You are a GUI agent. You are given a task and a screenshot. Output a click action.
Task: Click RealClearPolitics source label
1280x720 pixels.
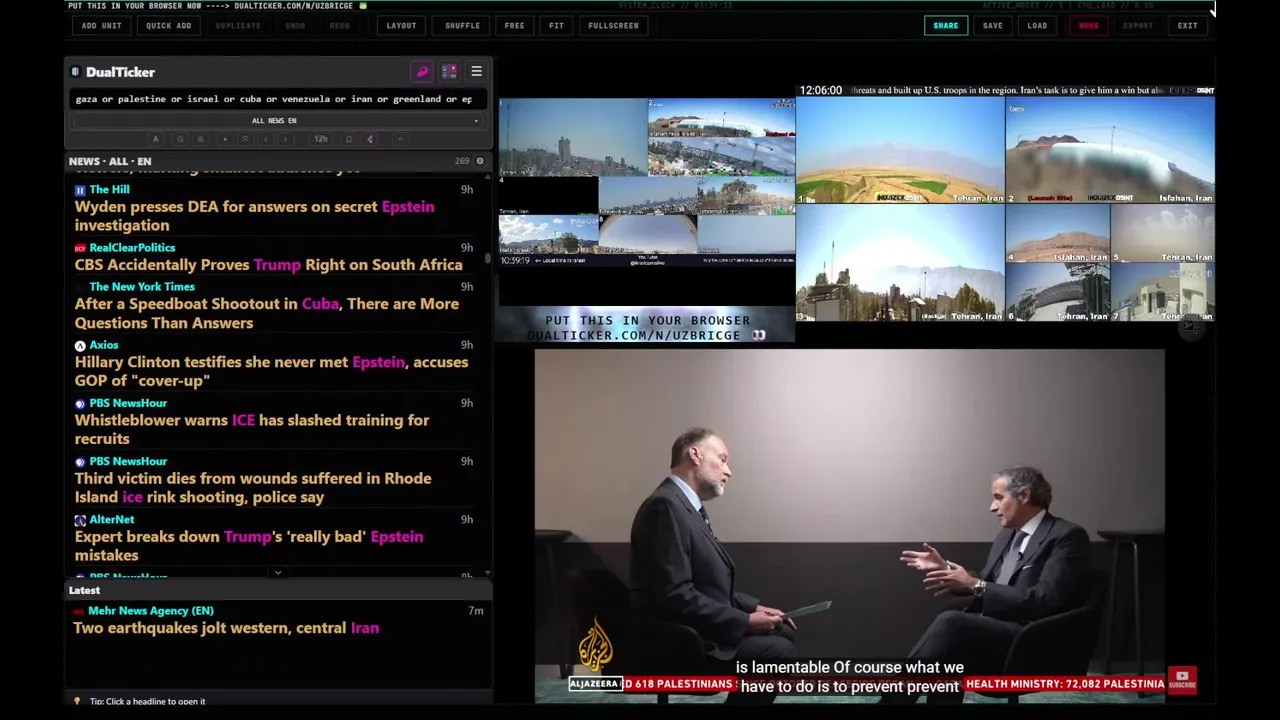(x=132, y=247)
